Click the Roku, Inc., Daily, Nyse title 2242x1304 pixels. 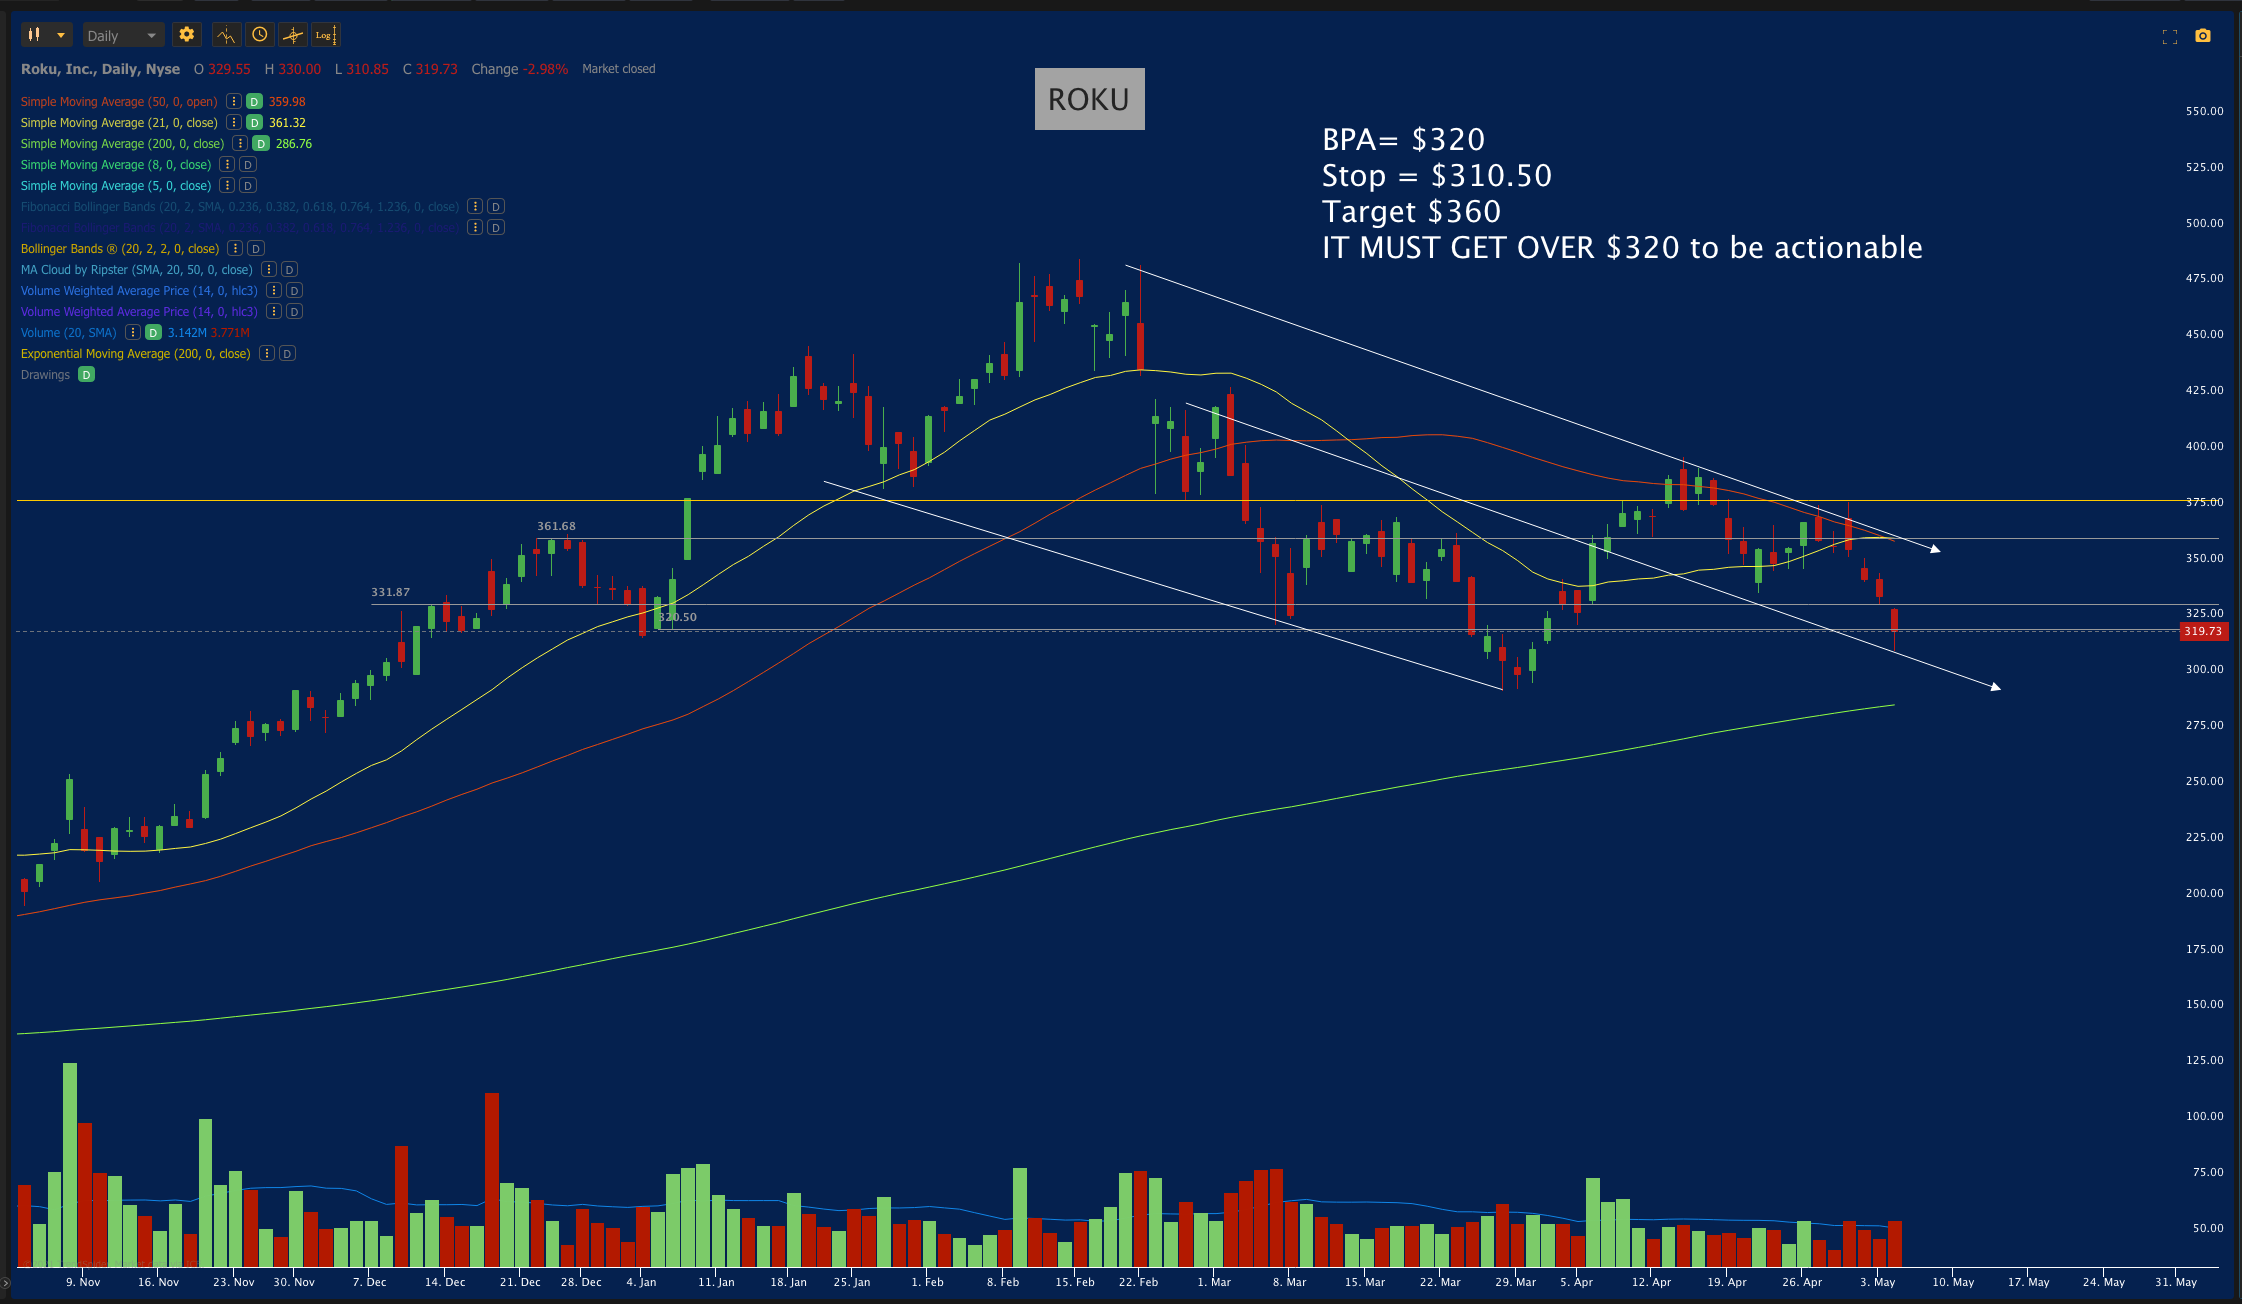100,68
